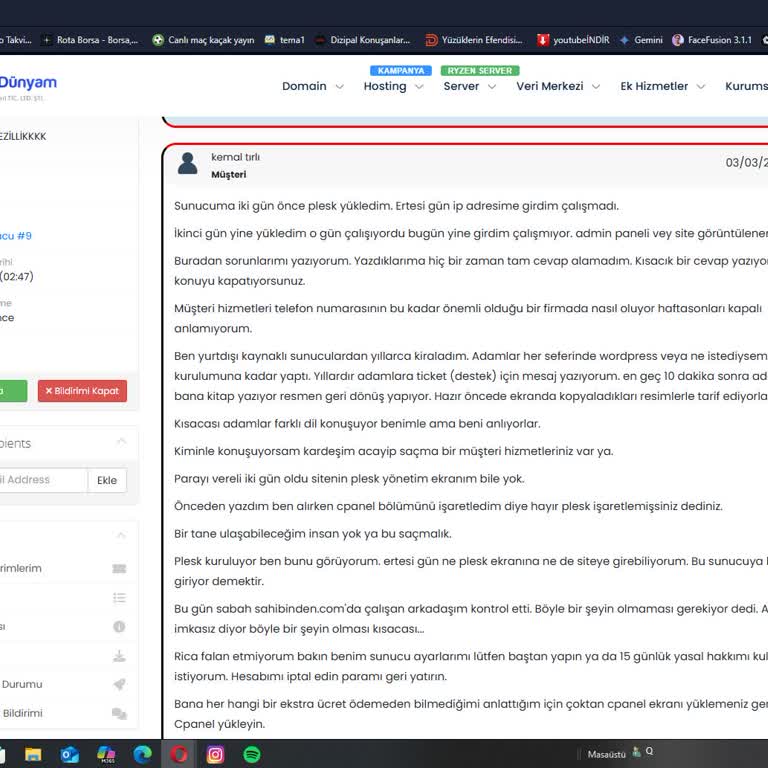Open Opera browser from the taskbar

tap(179, 754)
